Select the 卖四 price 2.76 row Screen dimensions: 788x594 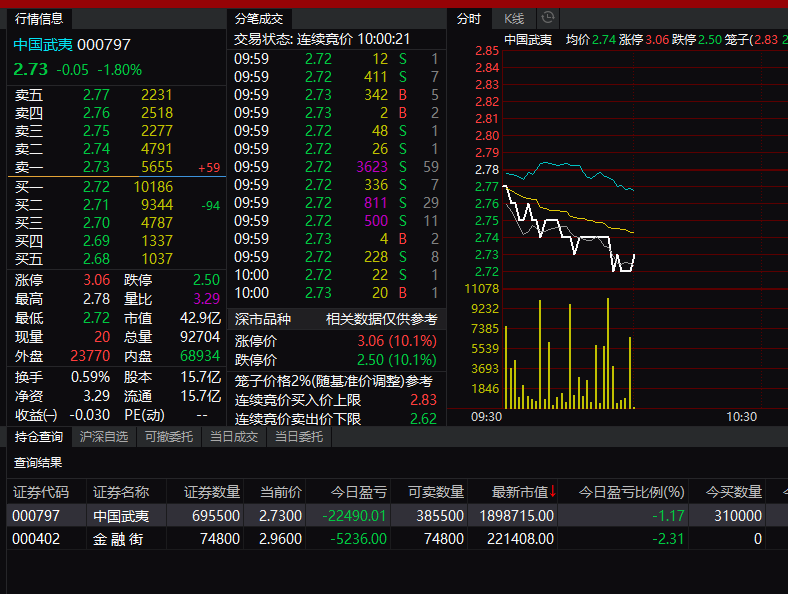[x=117, y=113]
